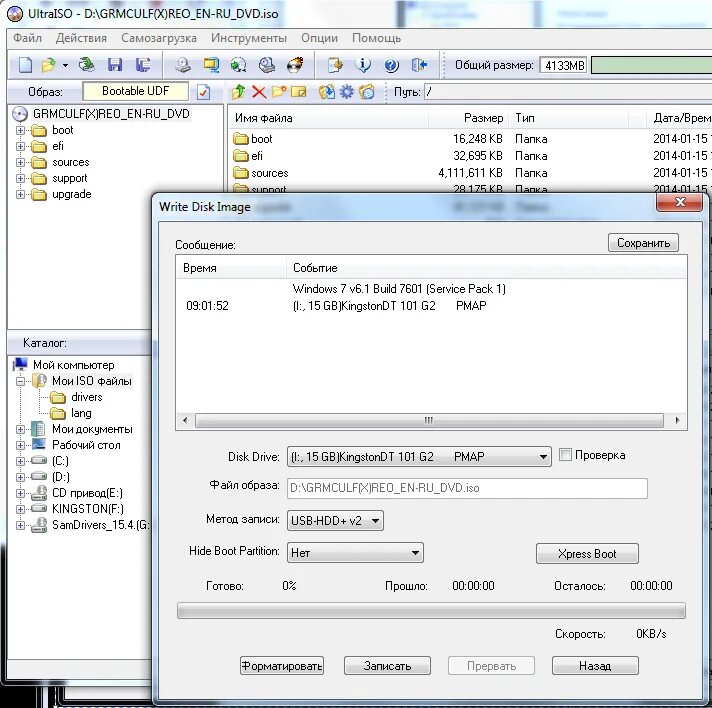Click the Записать button
Image resolution: width=712 pixels, height=708 pixels.
(387, 666)
